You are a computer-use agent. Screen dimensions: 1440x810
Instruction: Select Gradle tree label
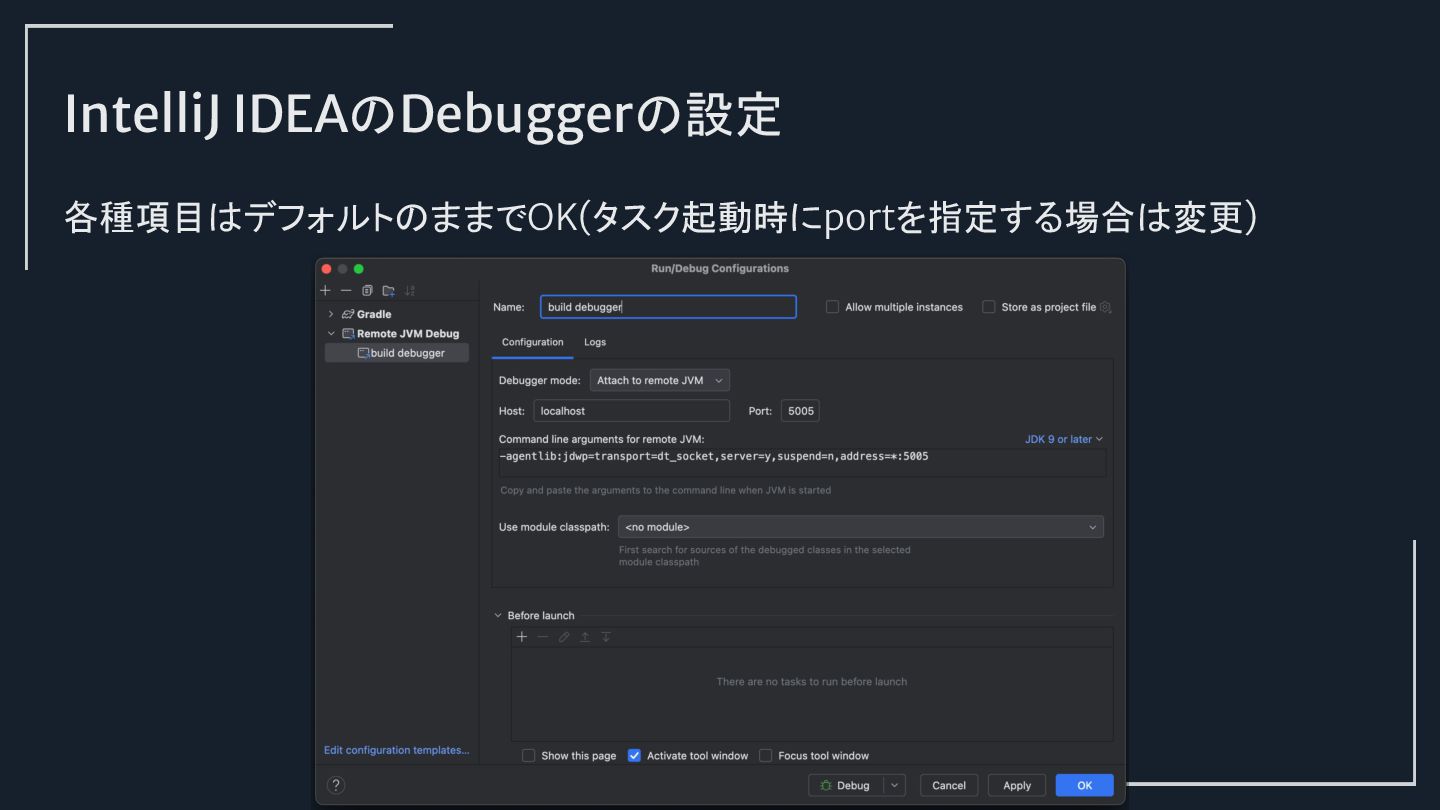coord(374,314)
